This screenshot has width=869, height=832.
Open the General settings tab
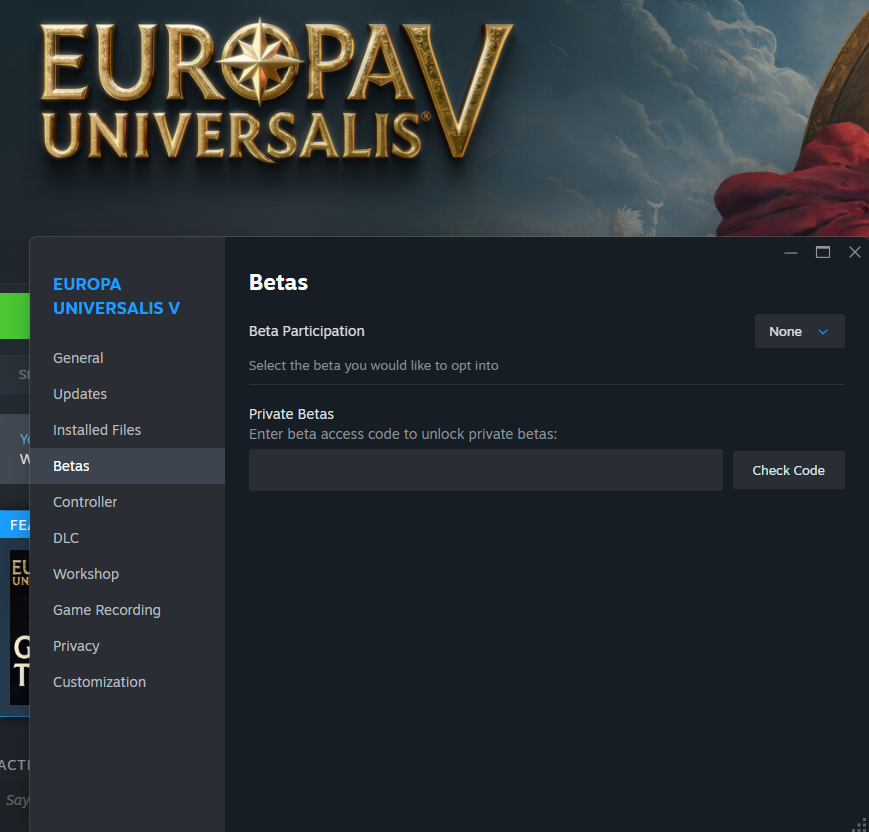click(x=78, y=358)
